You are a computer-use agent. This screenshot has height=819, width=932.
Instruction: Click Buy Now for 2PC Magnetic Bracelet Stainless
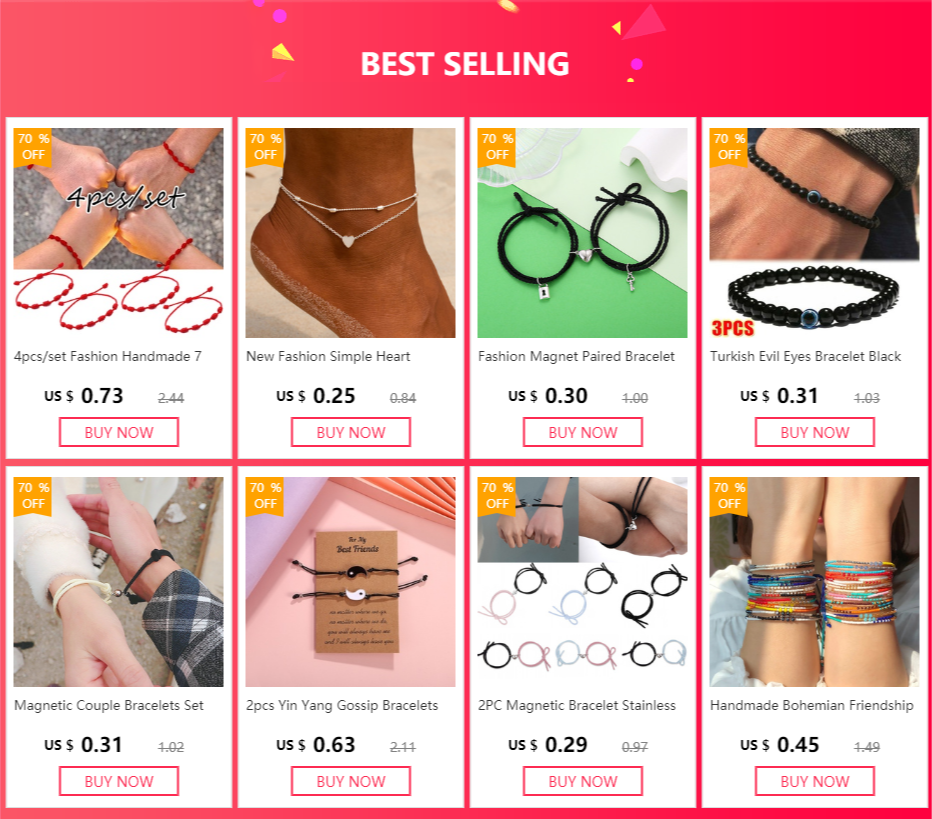pyautogui.click(x=583, y=781)
